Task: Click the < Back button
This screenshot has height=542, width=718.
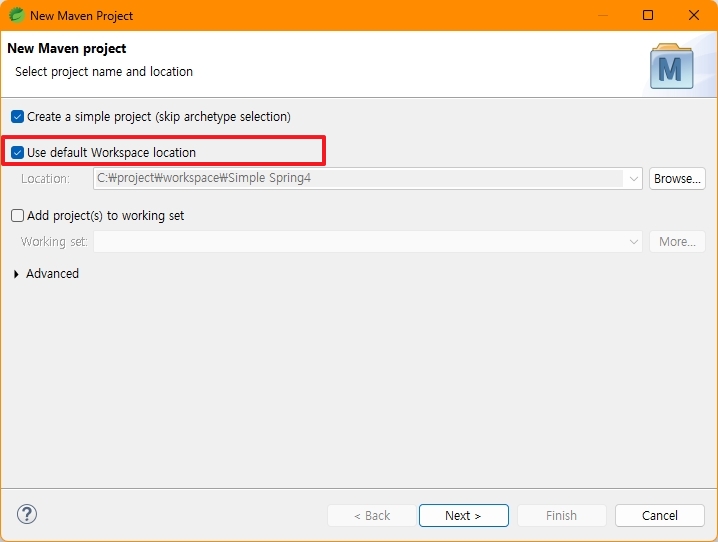Action: pos(372,515)
